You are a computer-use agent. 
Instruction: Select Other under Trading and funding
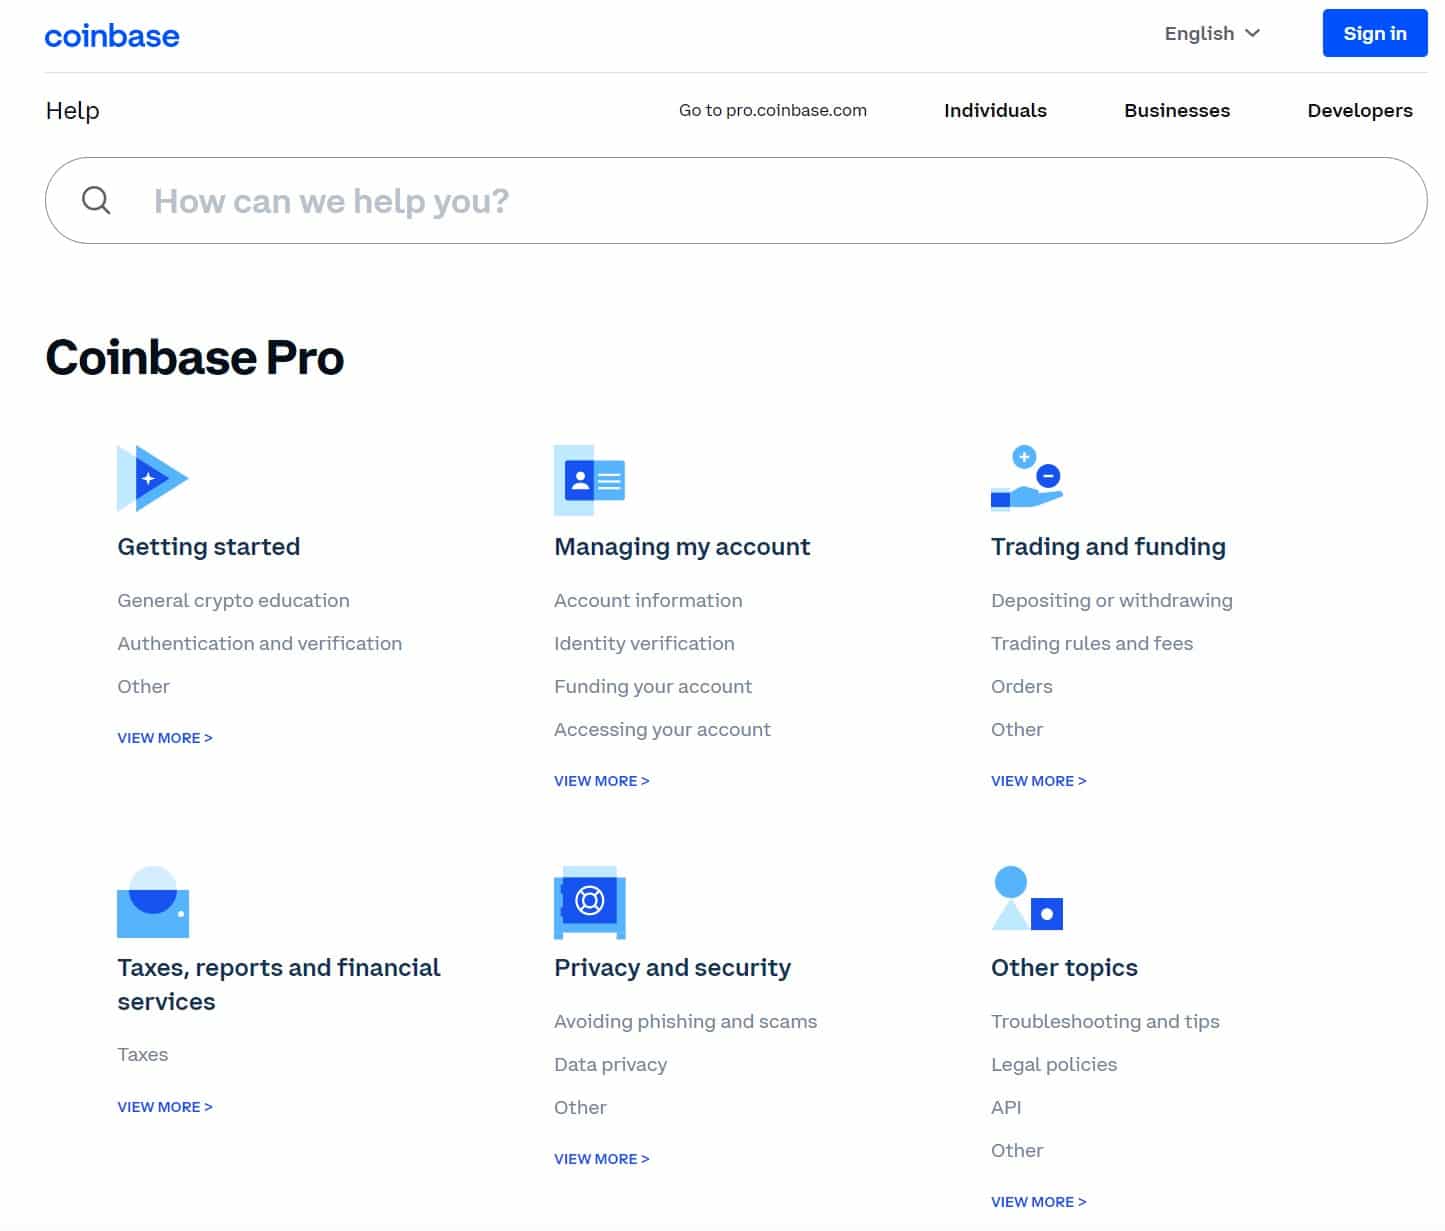click(1017, 729)
